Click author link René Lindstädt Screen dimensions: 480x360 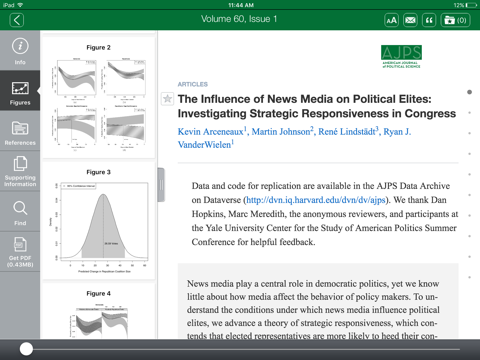(347, 132)
